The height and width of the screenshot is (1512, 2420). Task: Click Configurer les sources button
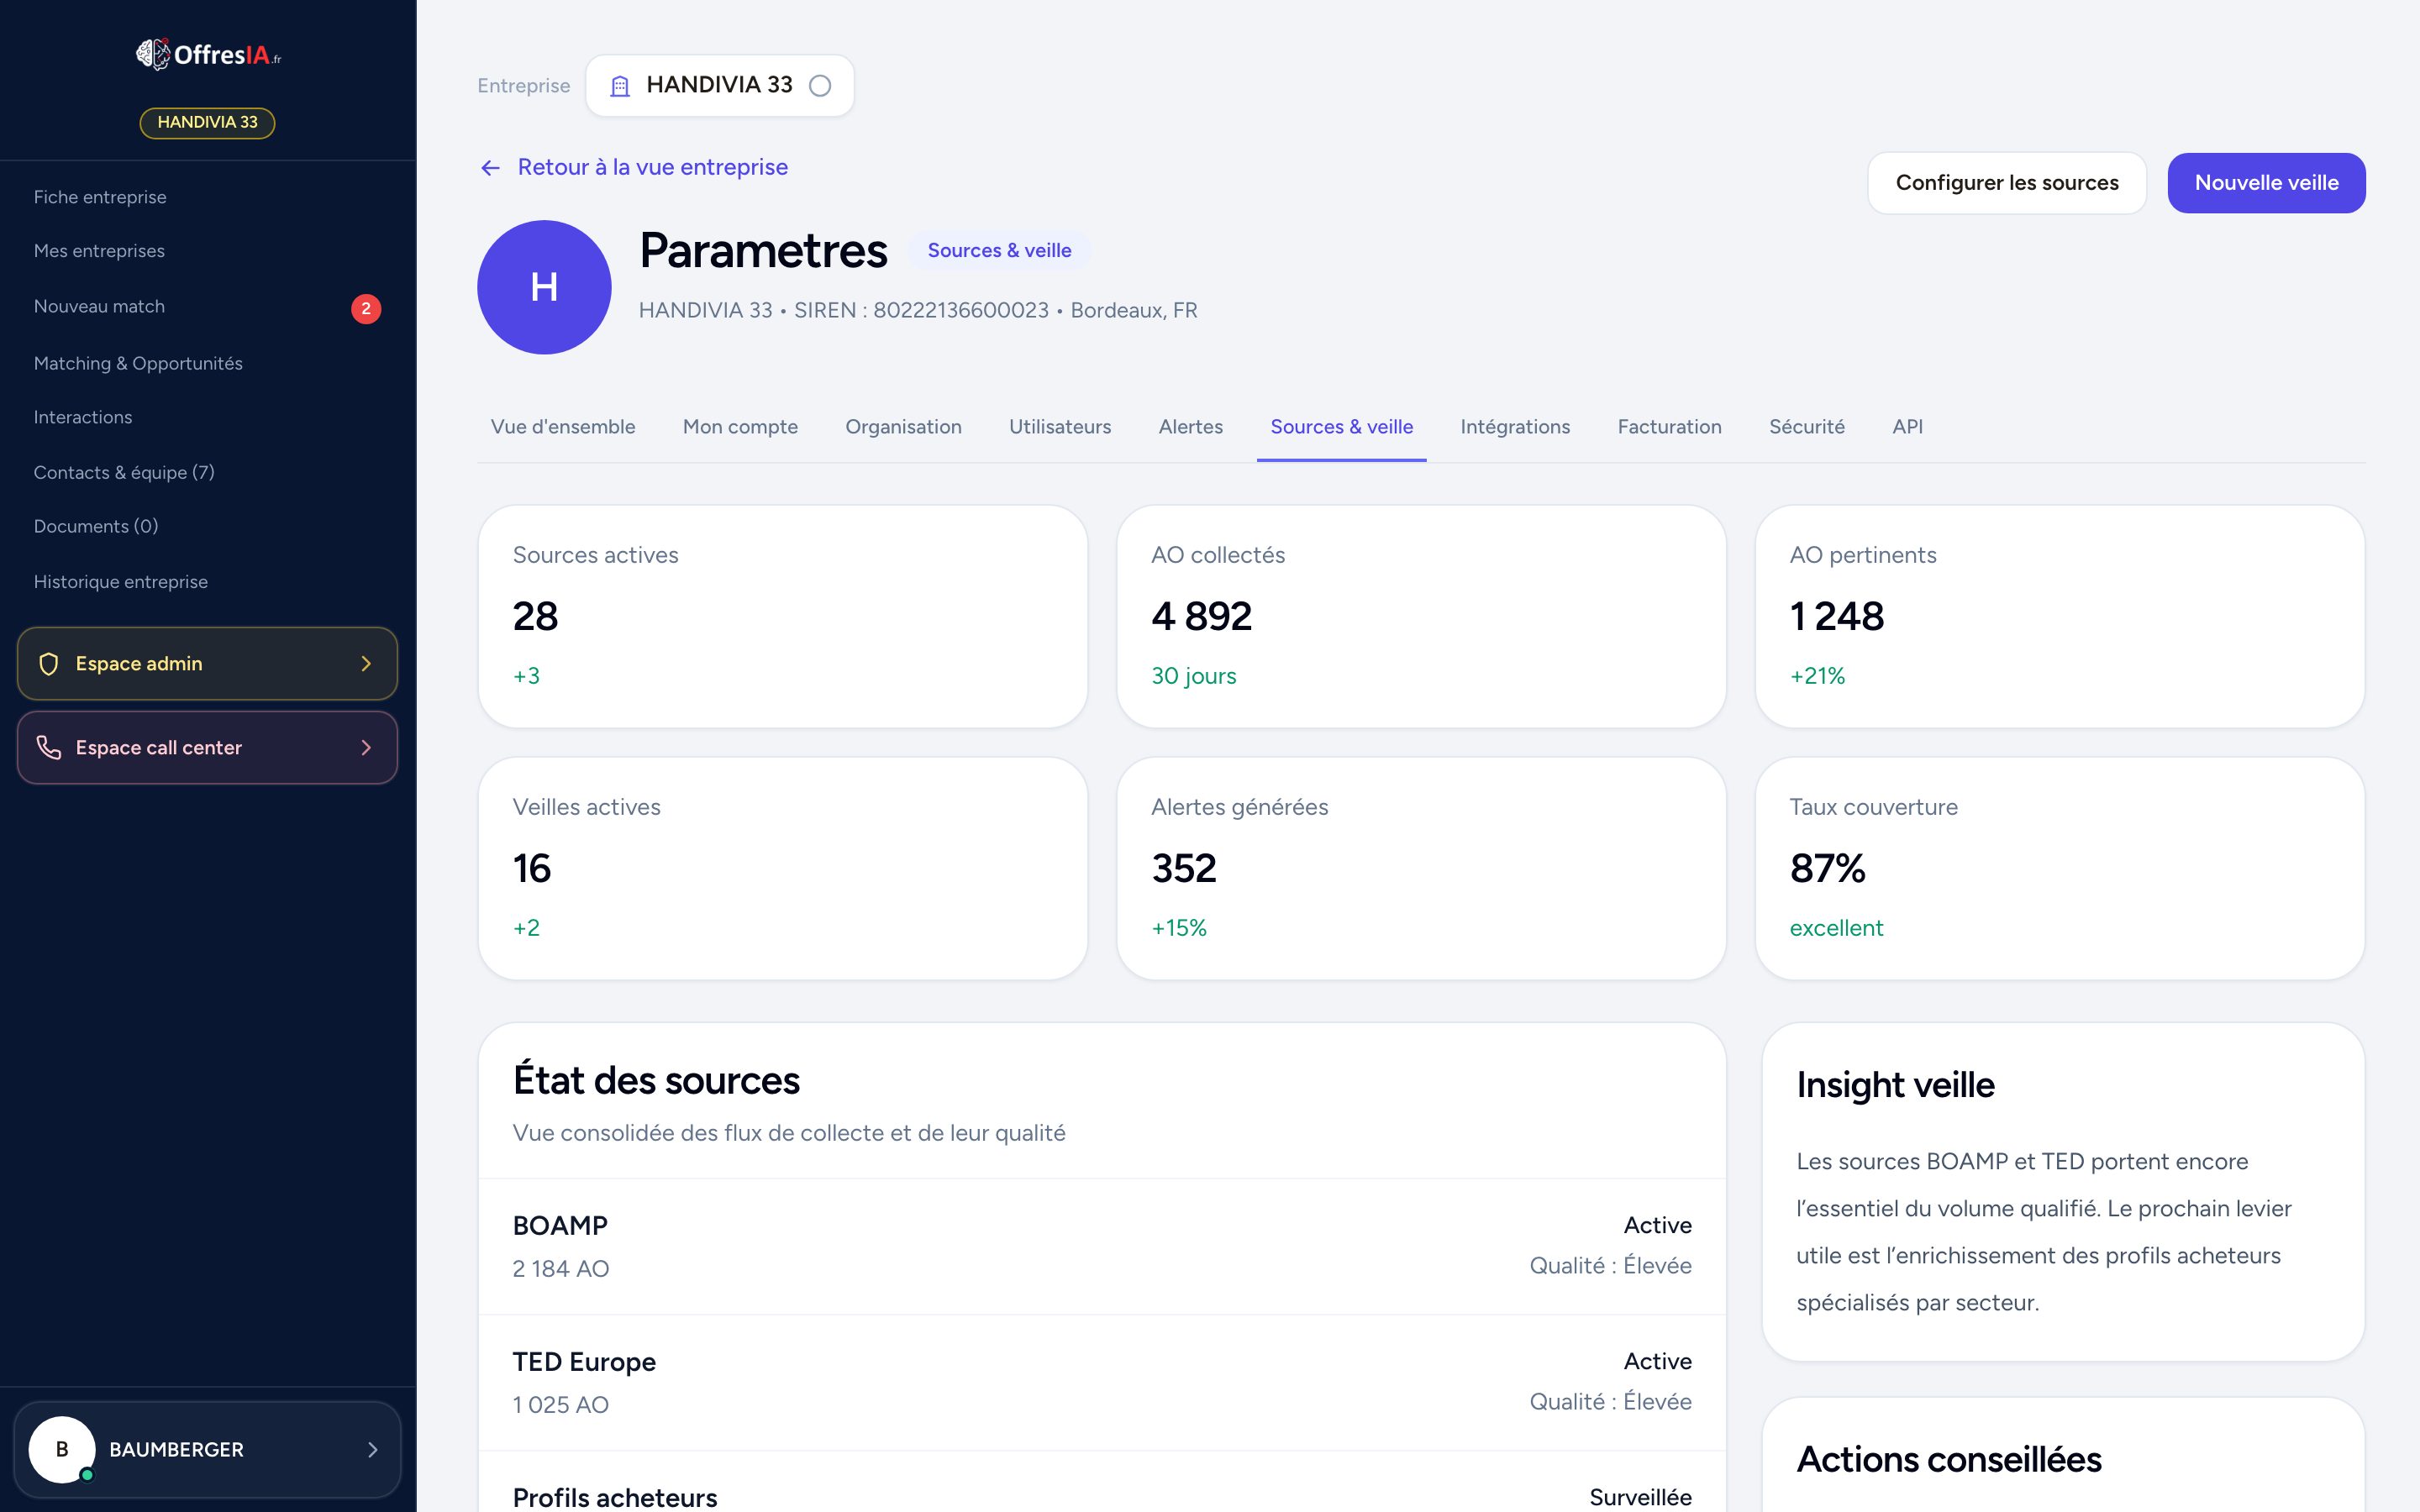click(x=2006, y=183)
